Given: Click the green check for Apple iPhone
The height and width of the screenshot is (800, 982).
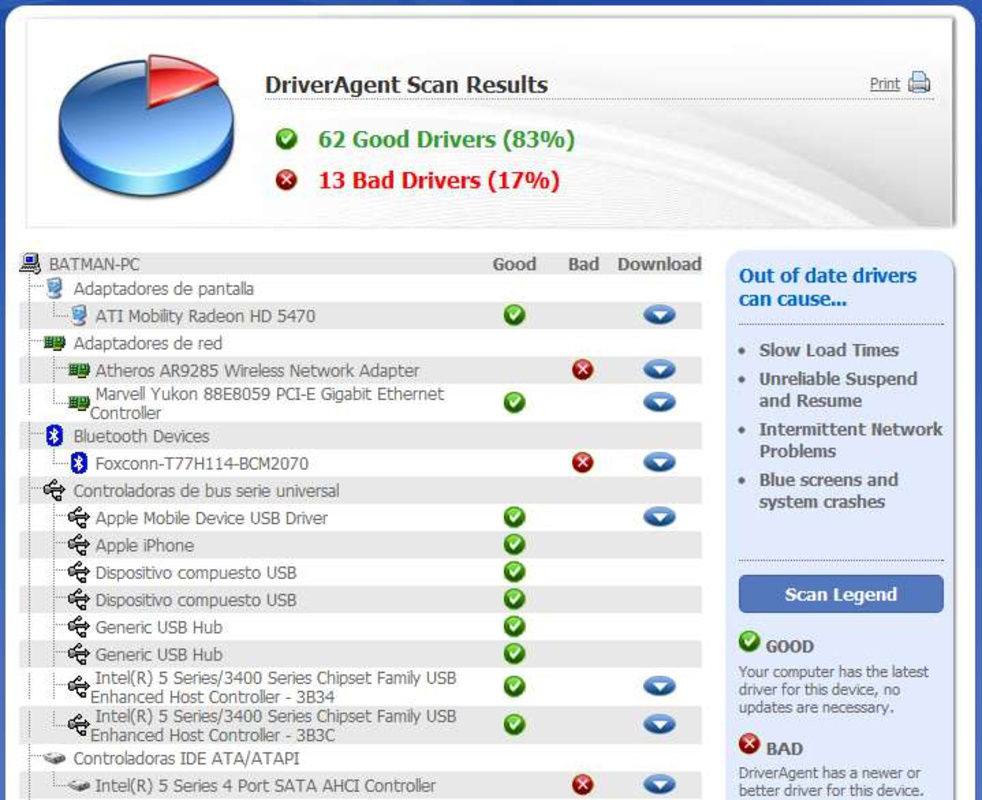Looking at the screenshot, I should pyautogui.click(x=514, y=544).
